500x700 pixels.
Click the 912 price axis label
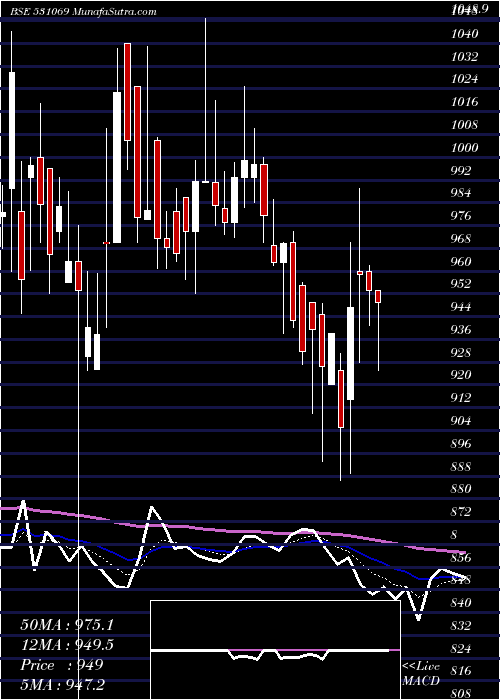coord(461,398)
